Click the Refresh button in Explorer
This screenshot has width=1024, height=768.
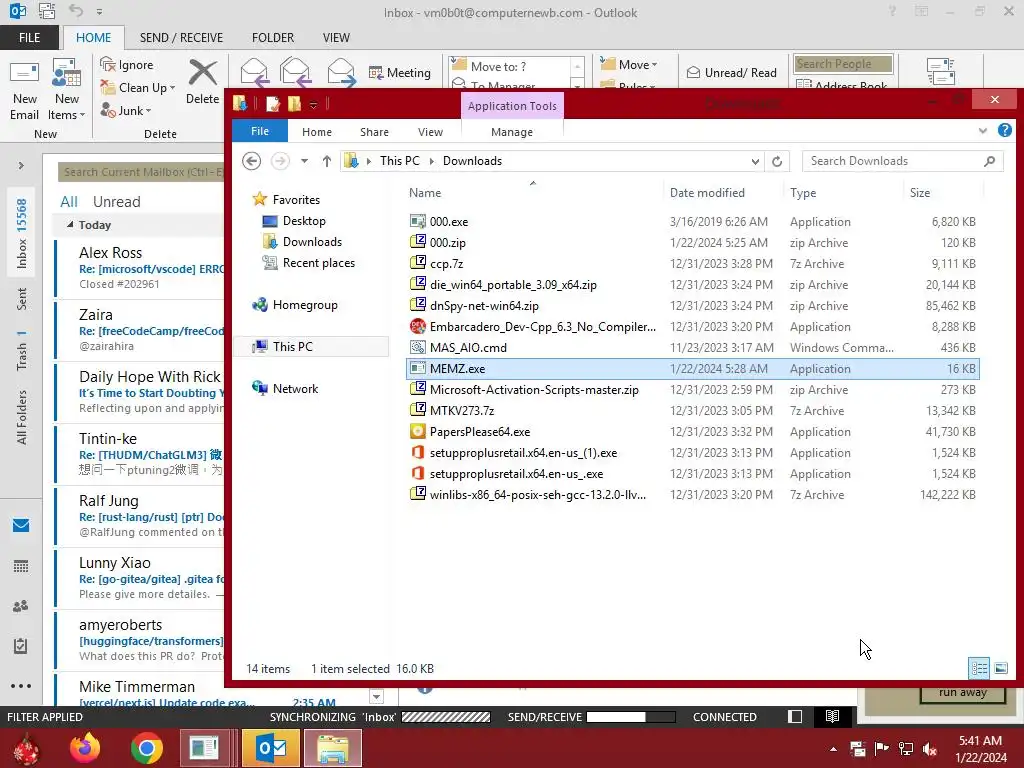pyautogui.click(x=777, y=161)
